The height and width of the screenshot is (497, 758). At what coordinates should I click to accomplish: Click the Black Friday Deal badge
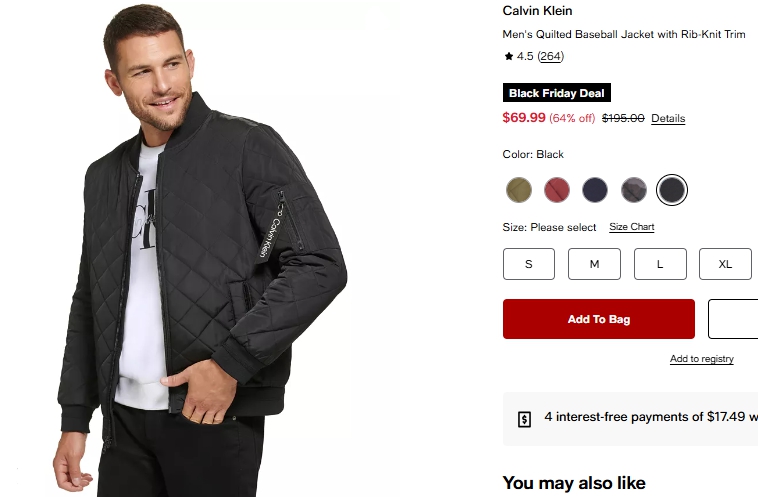pos(557,93)
